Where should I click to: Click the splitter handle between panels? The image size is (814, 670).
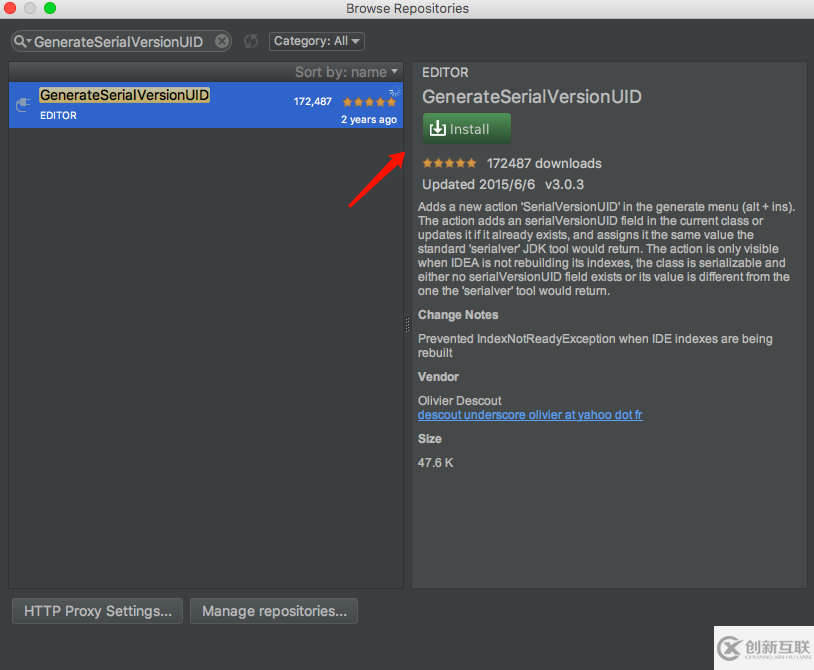click(407, 325)
